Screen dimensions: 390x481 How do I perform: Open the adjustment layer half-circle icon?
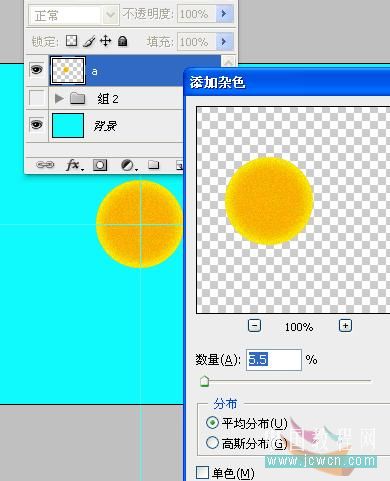(128, 165)
